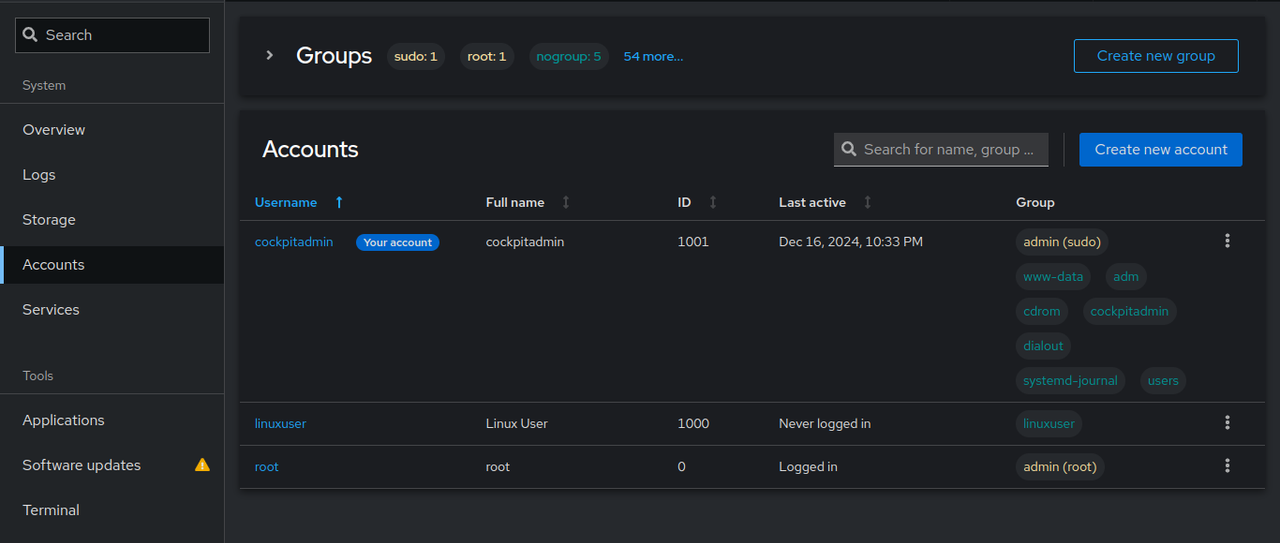Image resolution: width=1280 pixels, height=543 pixels.
Task: Click the Accounts heading text
Action: tap(310, 149)
